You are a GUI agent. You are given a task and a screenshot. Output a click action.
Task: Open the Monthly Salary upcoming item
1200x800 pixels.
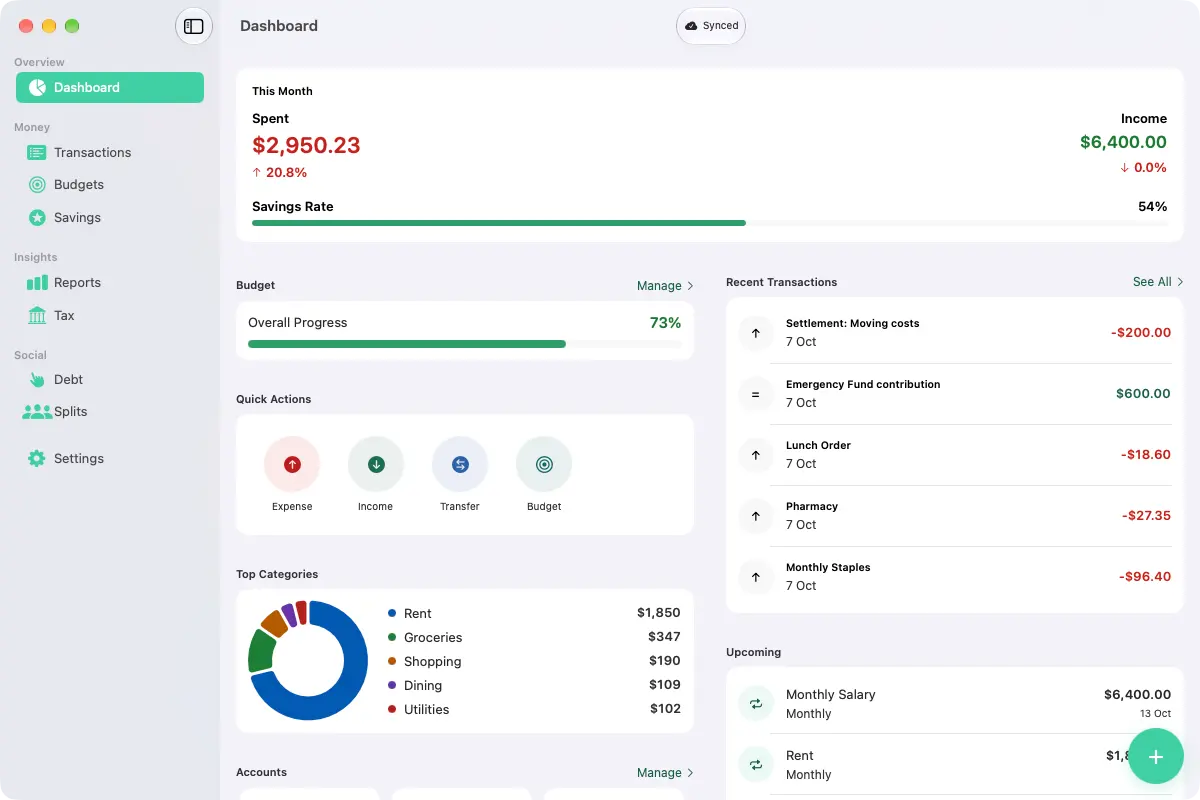[954, 704]
